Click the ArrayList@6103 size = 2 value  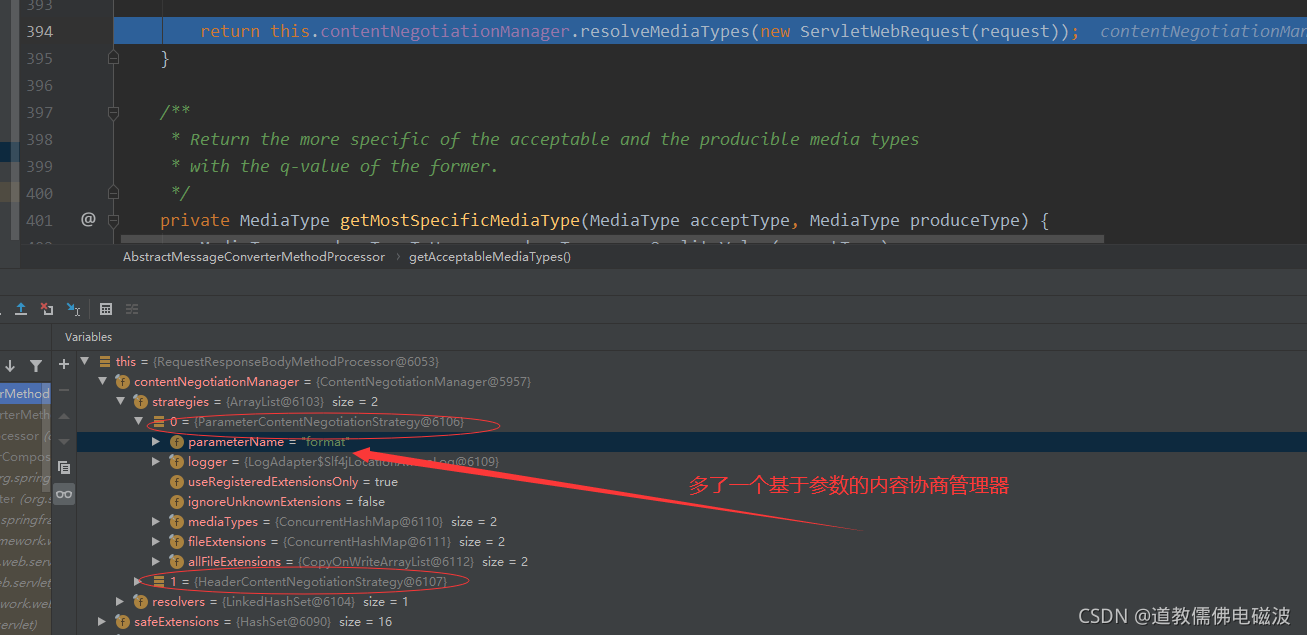[x=275, y=401]
